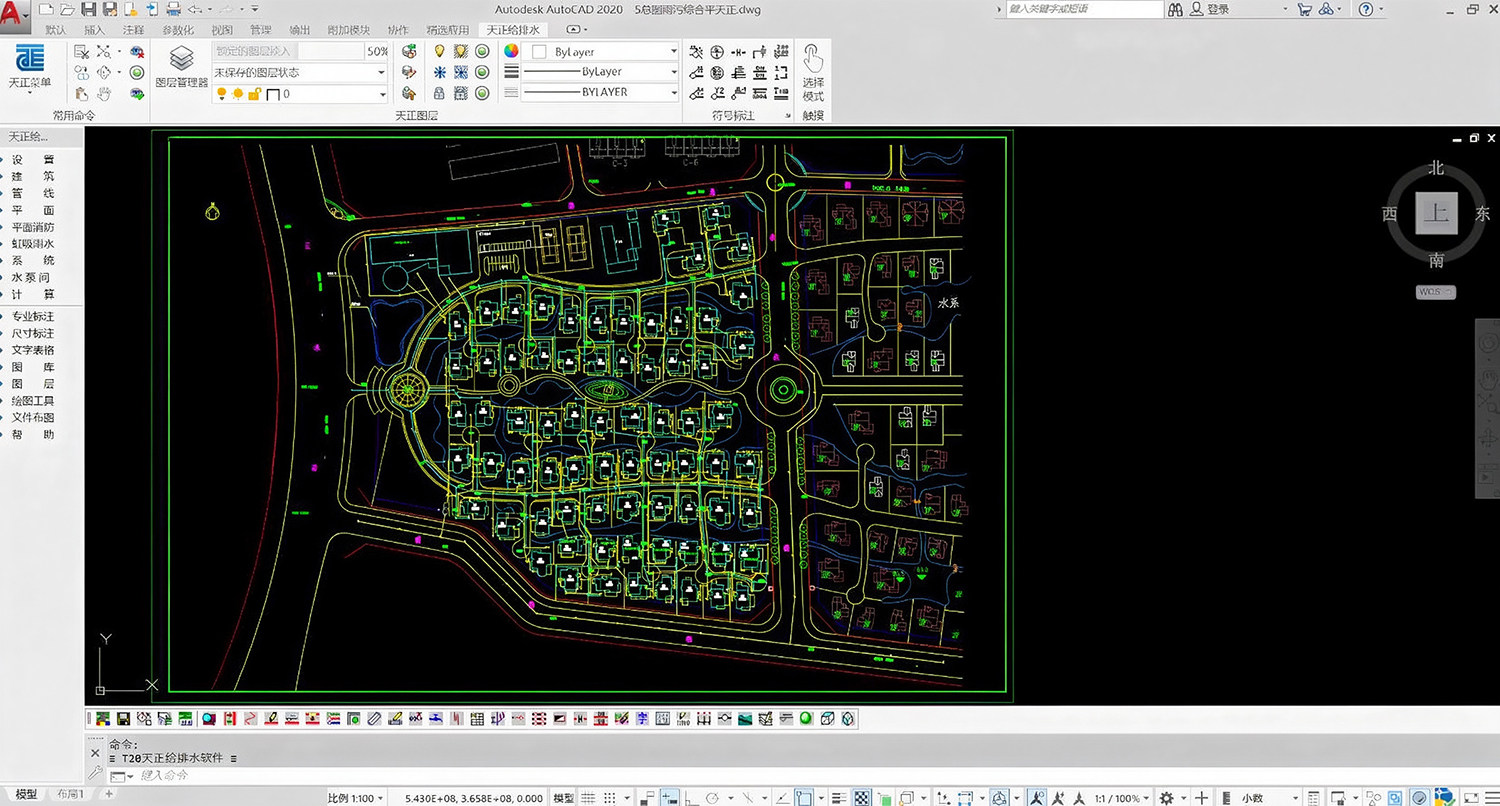Open the BYLAYER linetype dropdown at bottom
The image size is (1500, 806).
click(x=601, y=92)
